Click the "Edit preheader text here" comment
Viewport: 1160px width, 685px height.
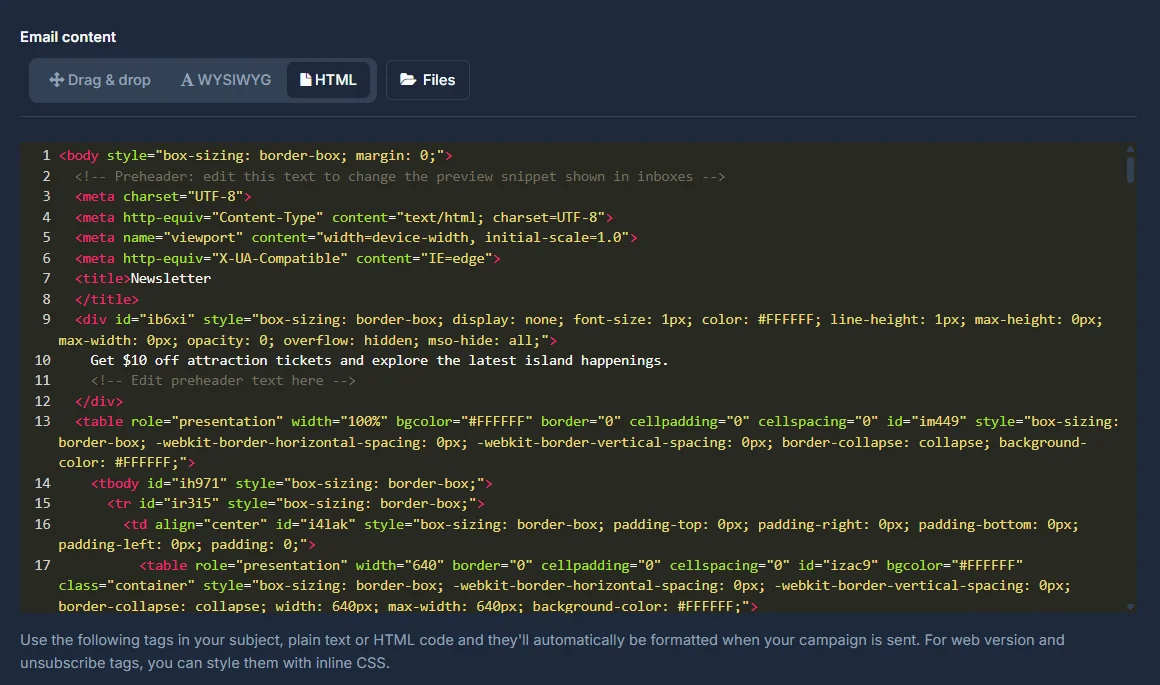pos(223,380)
